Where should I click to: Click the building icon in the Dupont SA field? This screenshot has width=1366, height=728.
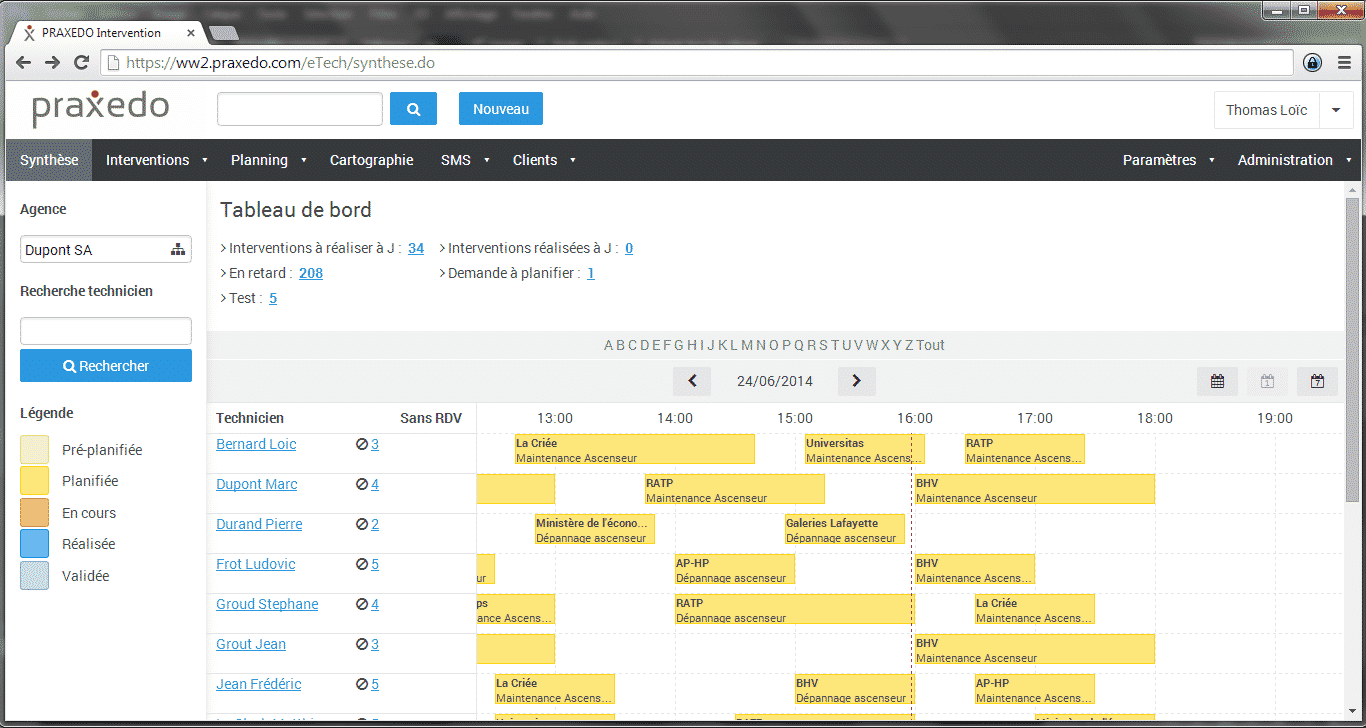click(x=180, y=248)
